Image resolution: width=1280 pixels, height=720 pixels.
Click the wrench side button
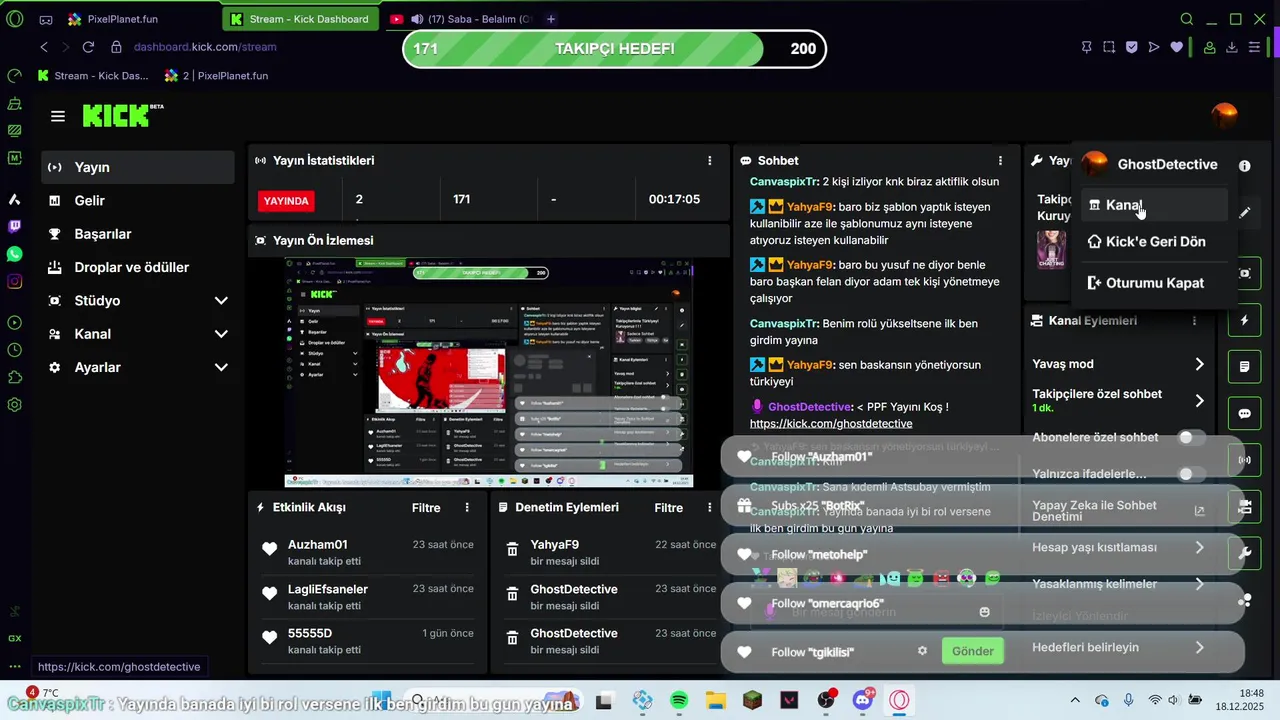[1245, 552]
